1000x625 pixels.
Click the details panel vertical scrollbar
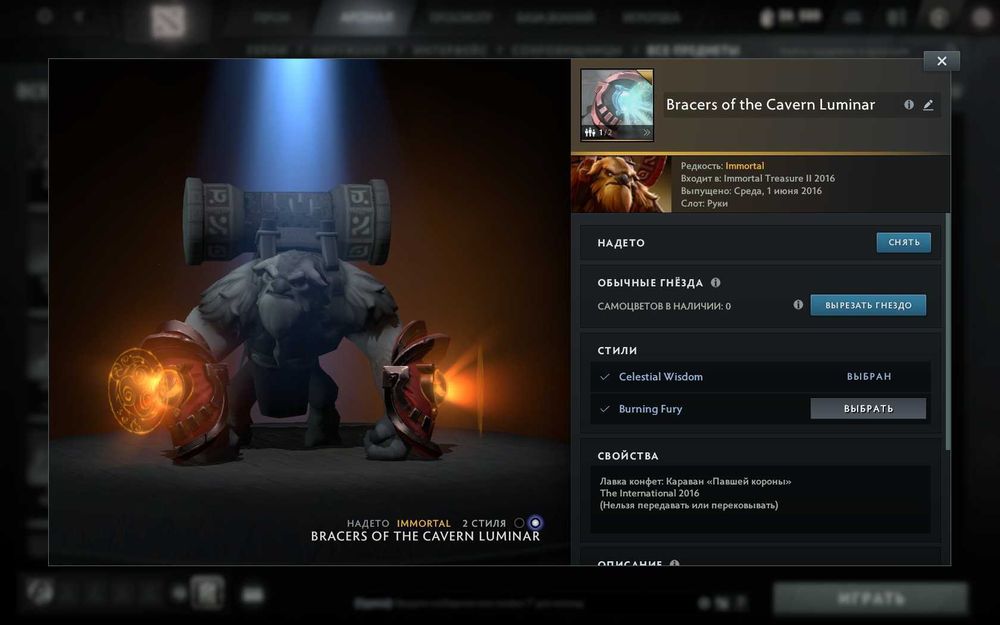(947, 332)
